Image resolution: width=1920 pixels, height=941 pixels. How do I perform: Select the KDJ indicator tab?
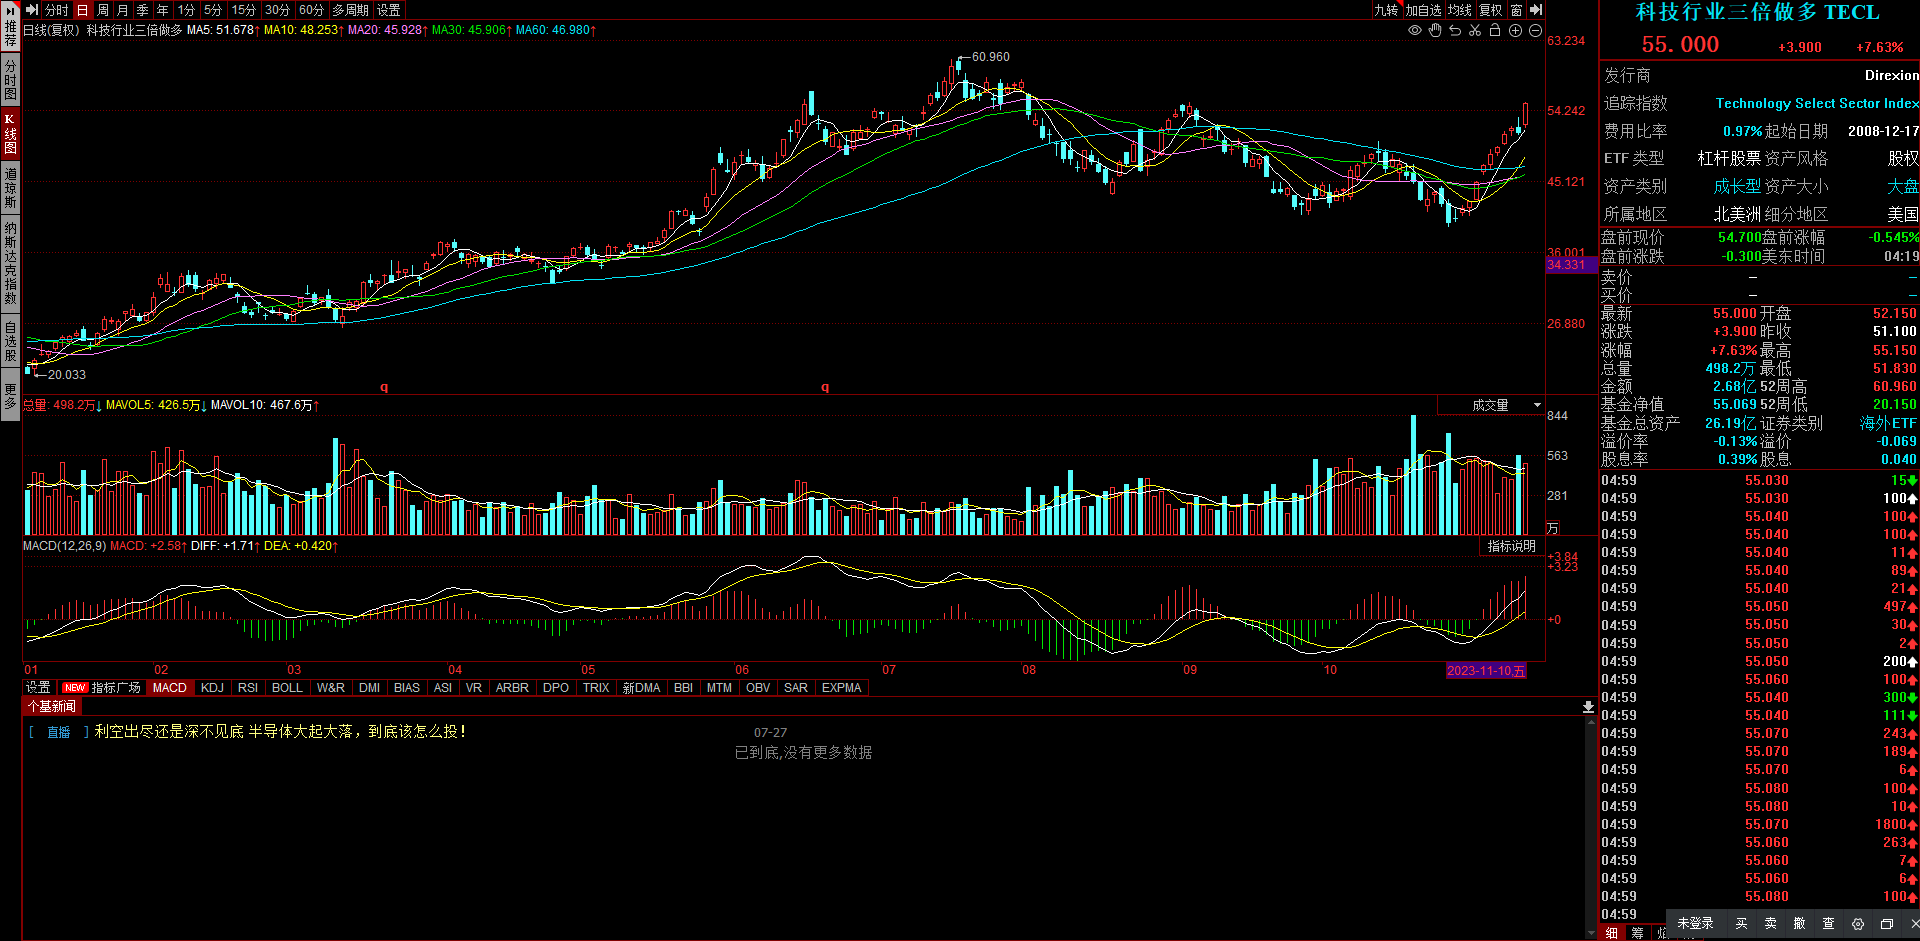coord(212,688)
